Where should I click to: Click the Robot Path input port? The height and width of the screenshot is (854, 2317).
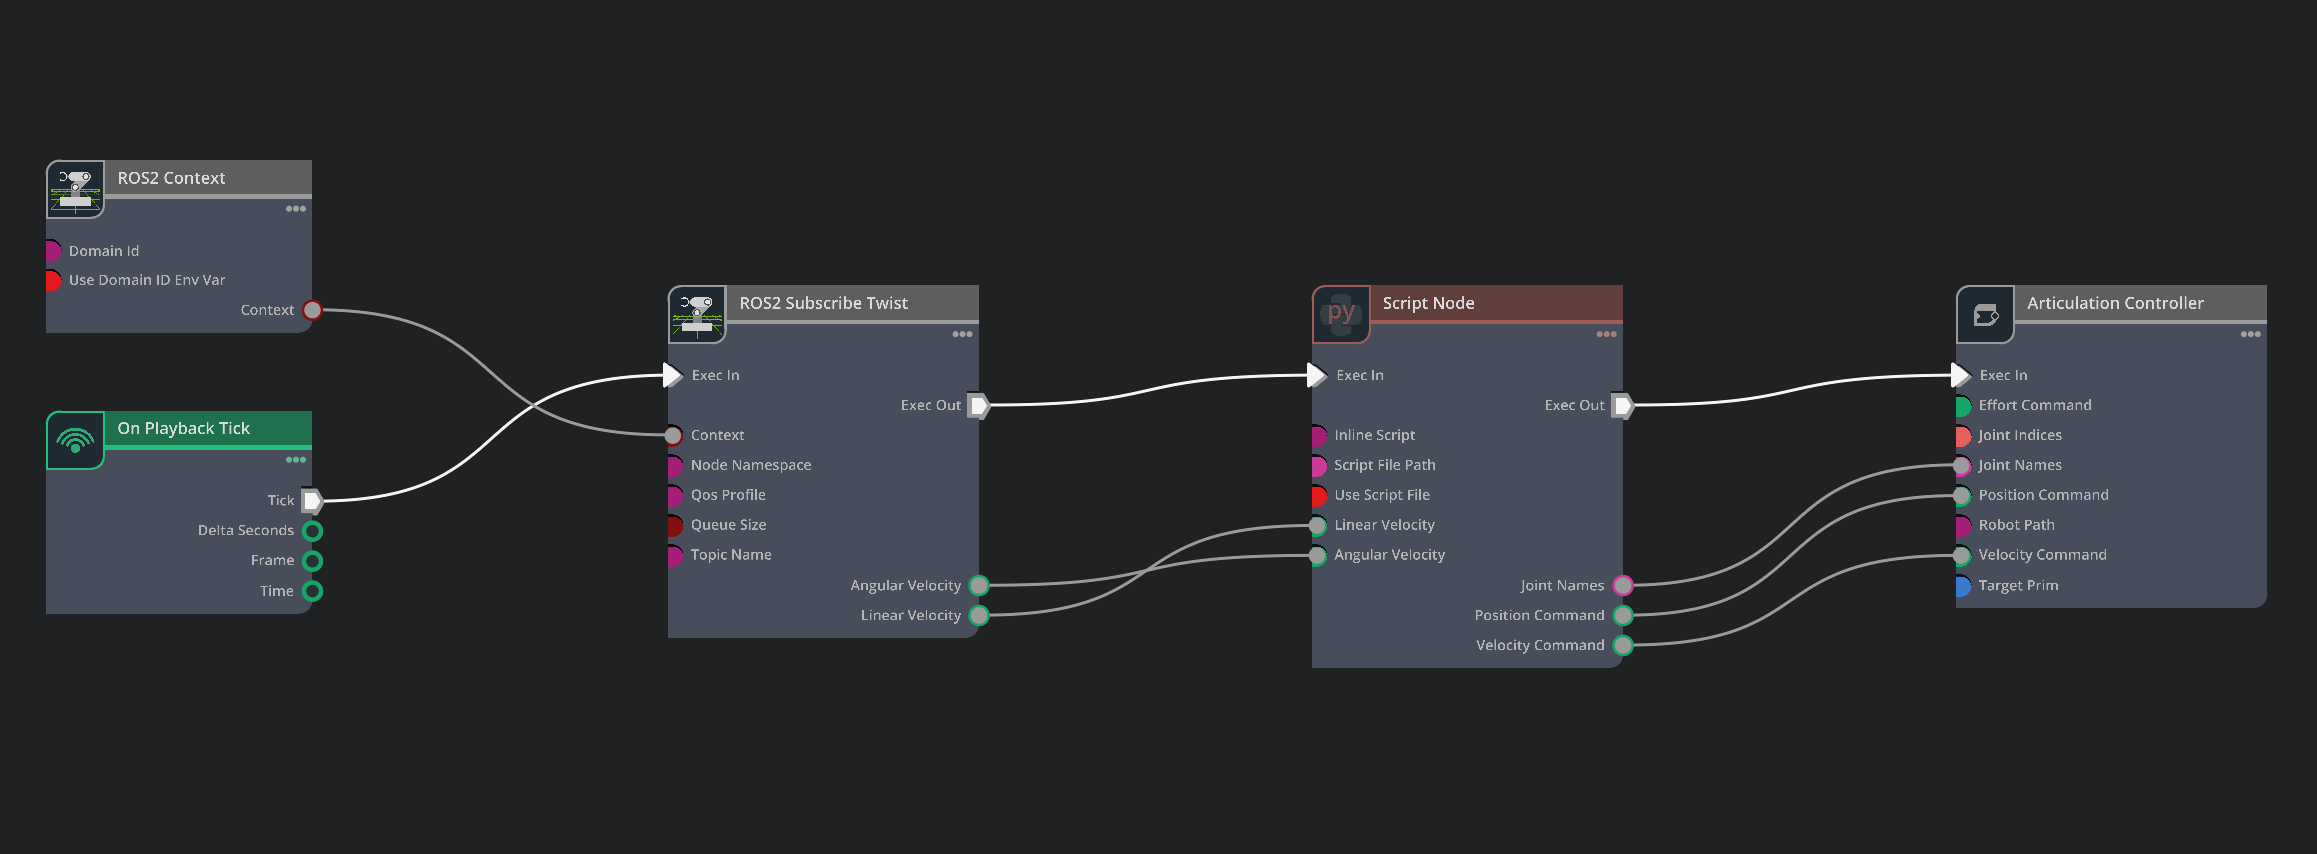(1962, 525)
